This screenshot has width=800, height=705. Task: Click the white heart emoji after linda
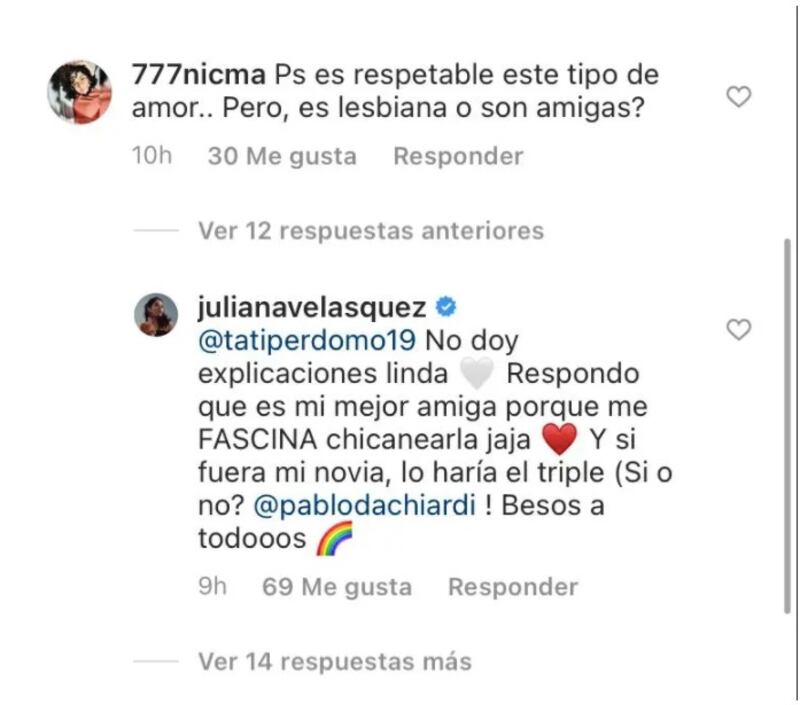(x=477, y=373)
